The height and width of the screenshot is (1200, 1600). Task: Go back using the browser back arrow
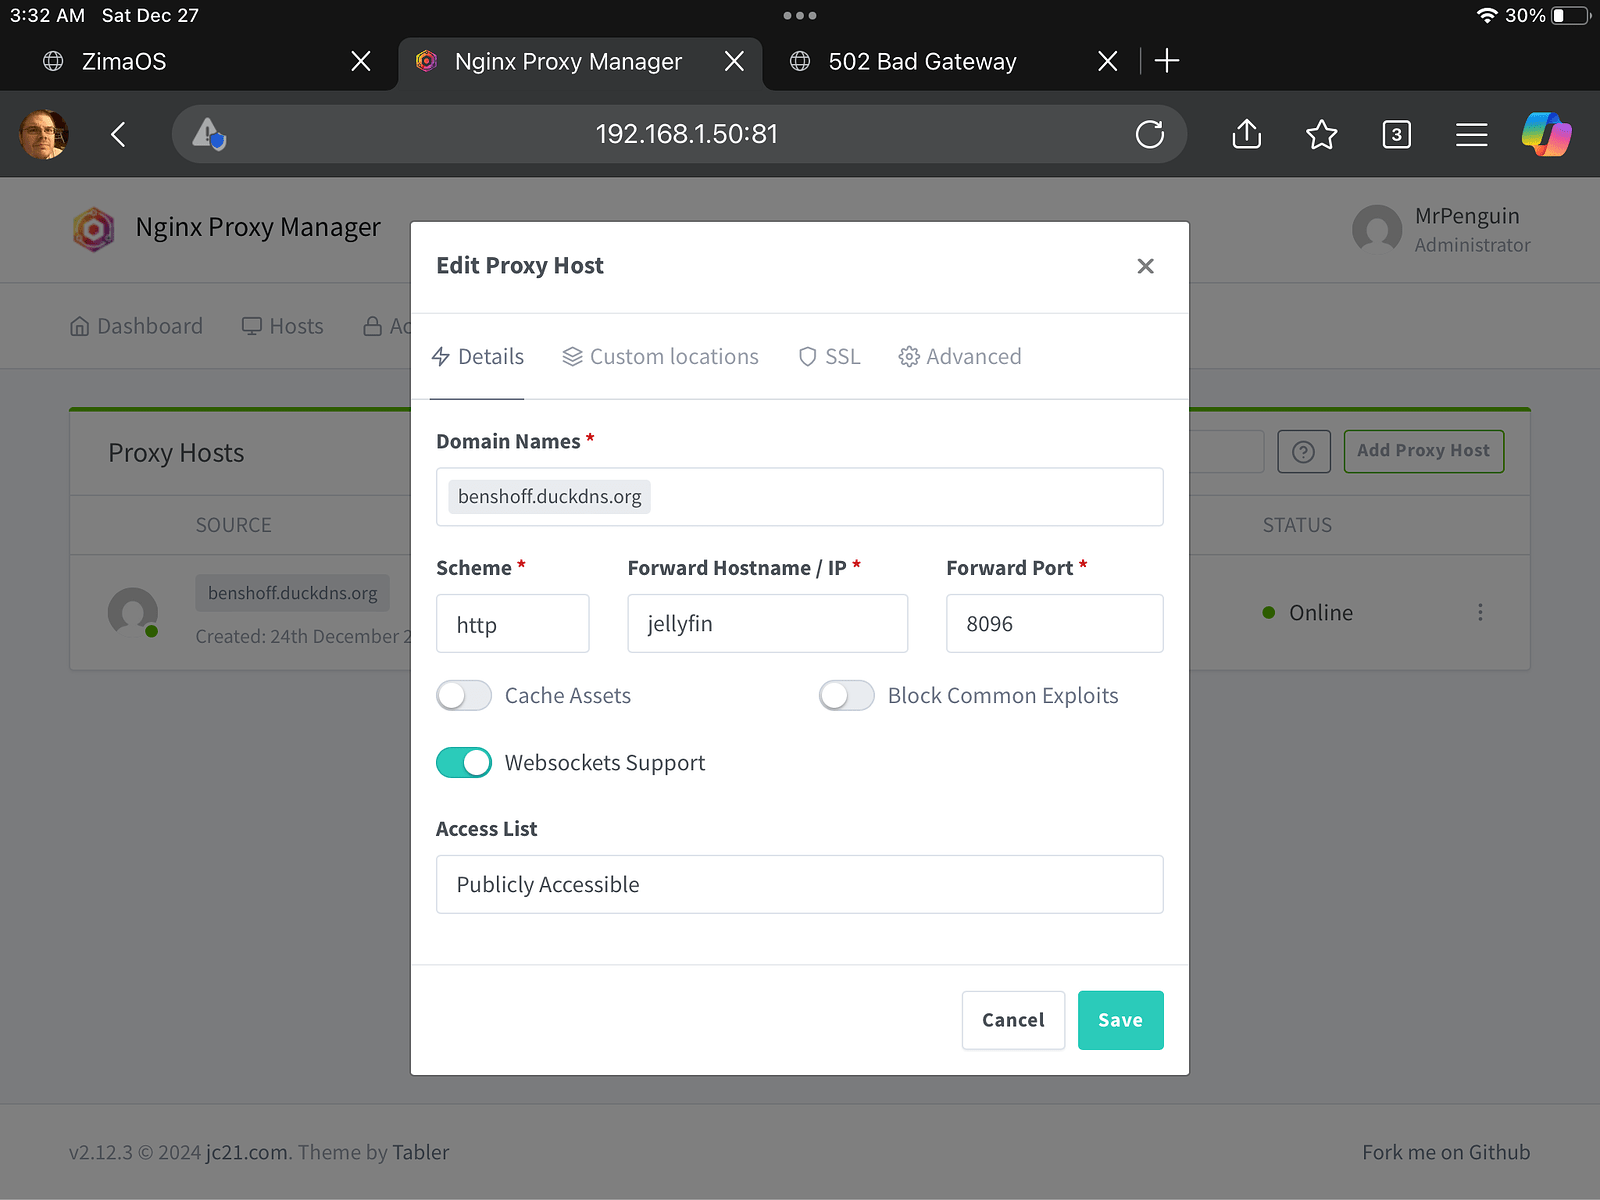tap(118, 134)
